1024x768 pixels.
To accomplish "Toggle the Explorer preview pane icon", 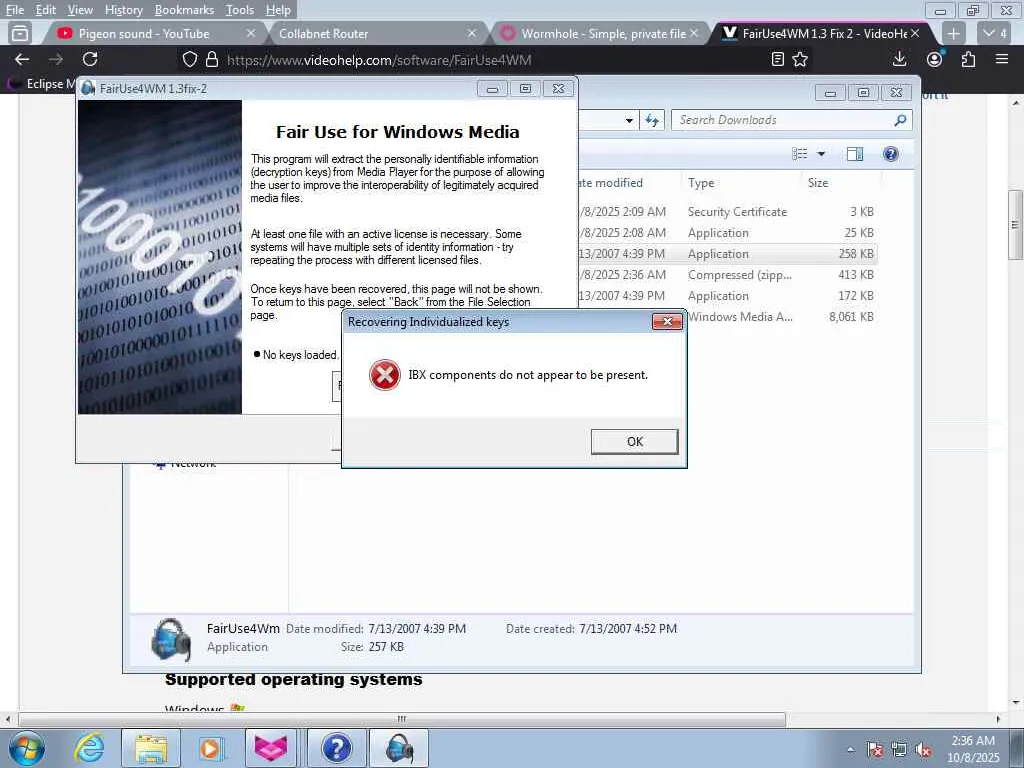I will 855,153.
